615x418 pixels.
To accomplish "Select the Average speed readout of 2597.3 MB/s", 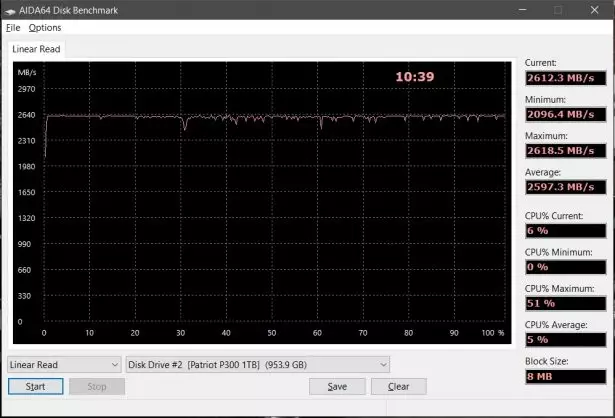I will point(565,187).
